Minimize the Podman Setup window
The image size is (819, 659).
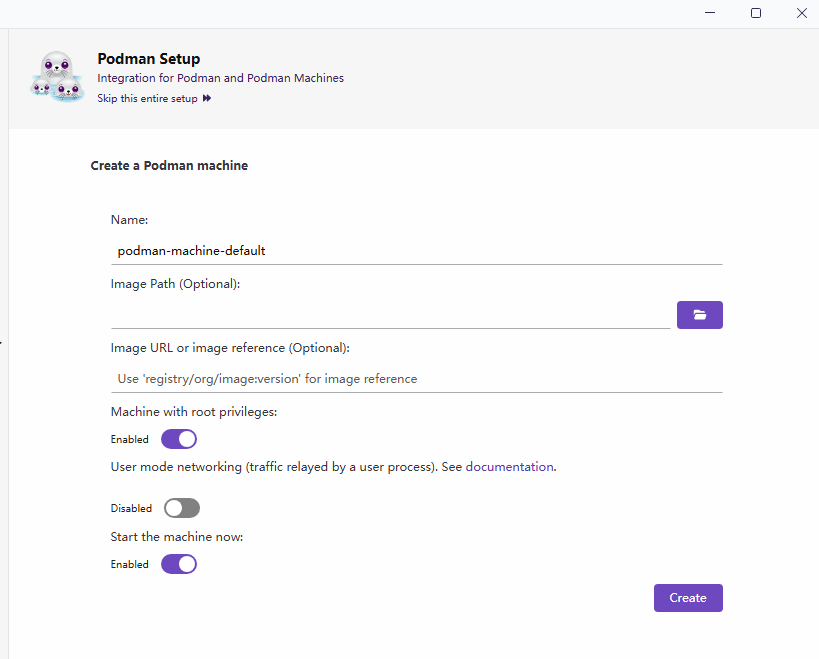pos(709,13)
